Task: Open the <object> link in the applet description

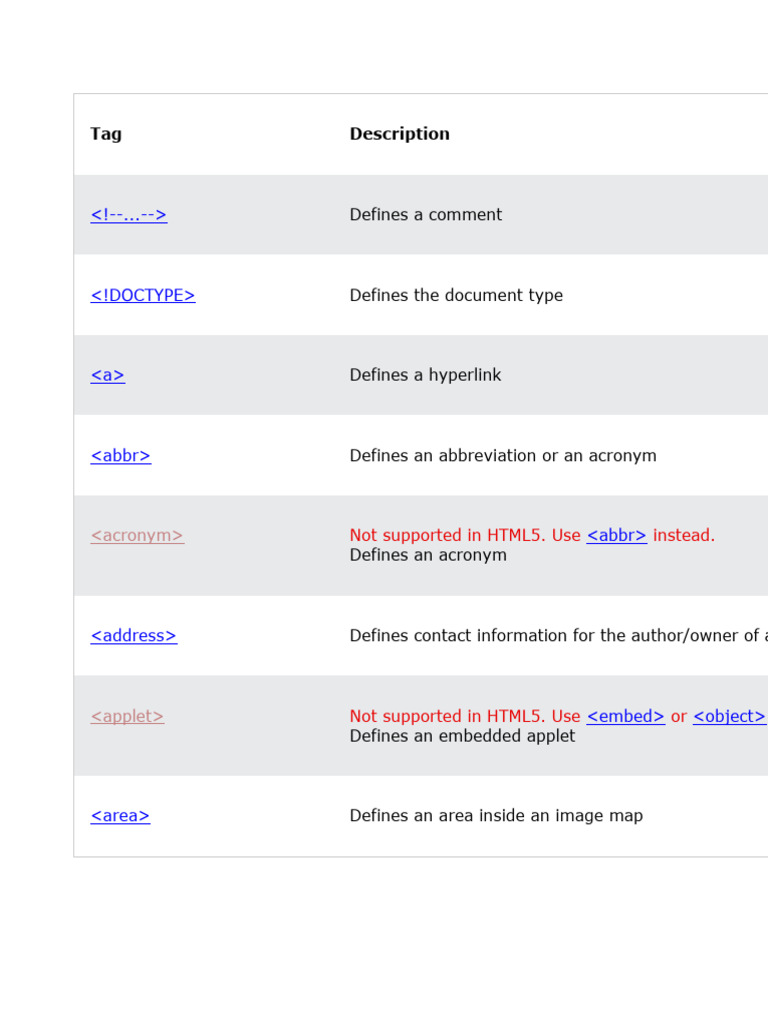Action: [x=729, y=716]
